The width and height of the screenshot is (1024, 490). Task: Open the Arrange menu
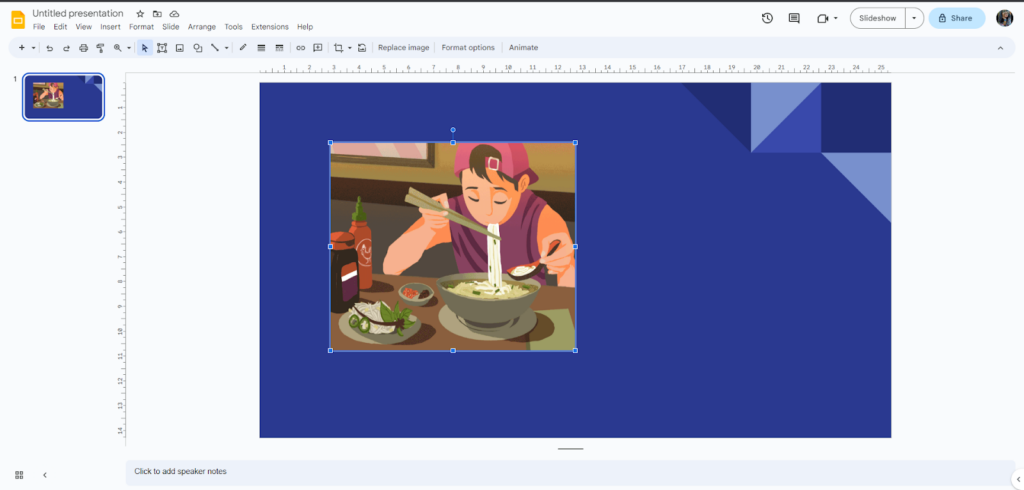pyautogui.click(x=201, y=27)
